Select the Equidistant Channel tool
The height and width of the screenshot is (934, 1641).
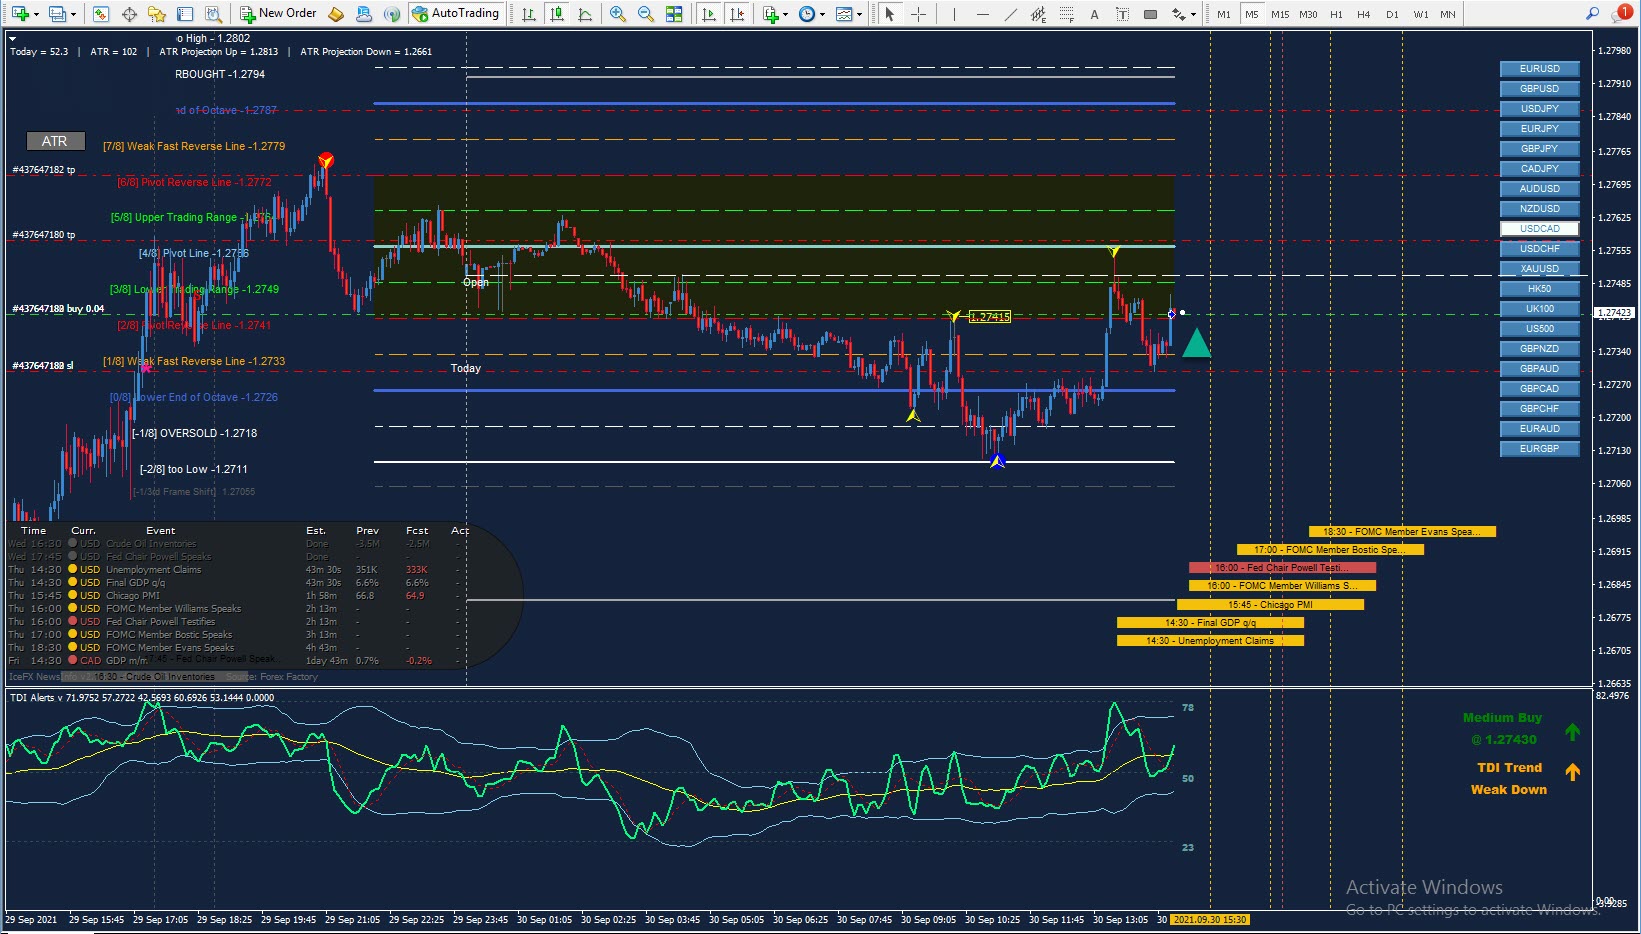click(1038, 14)
